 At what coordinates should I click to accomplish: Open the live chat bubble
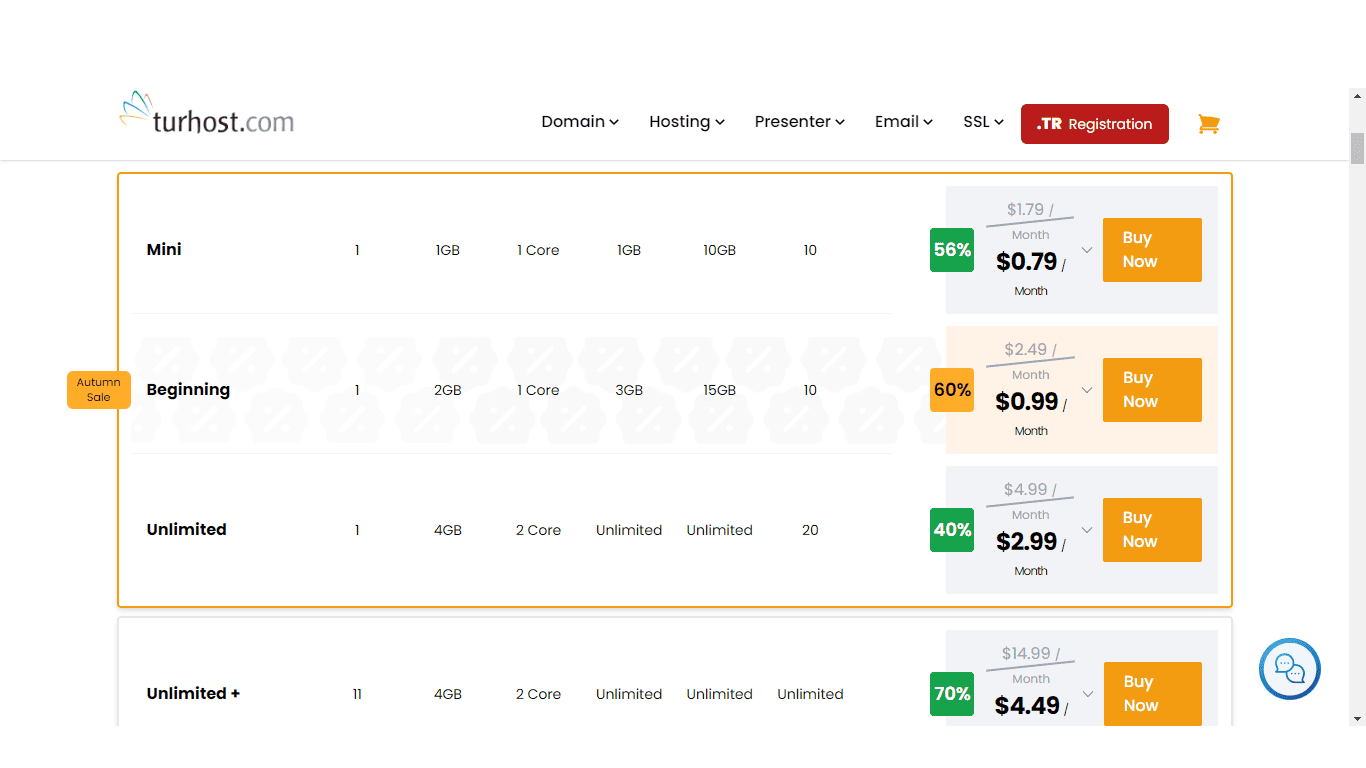coord(1290,669)
